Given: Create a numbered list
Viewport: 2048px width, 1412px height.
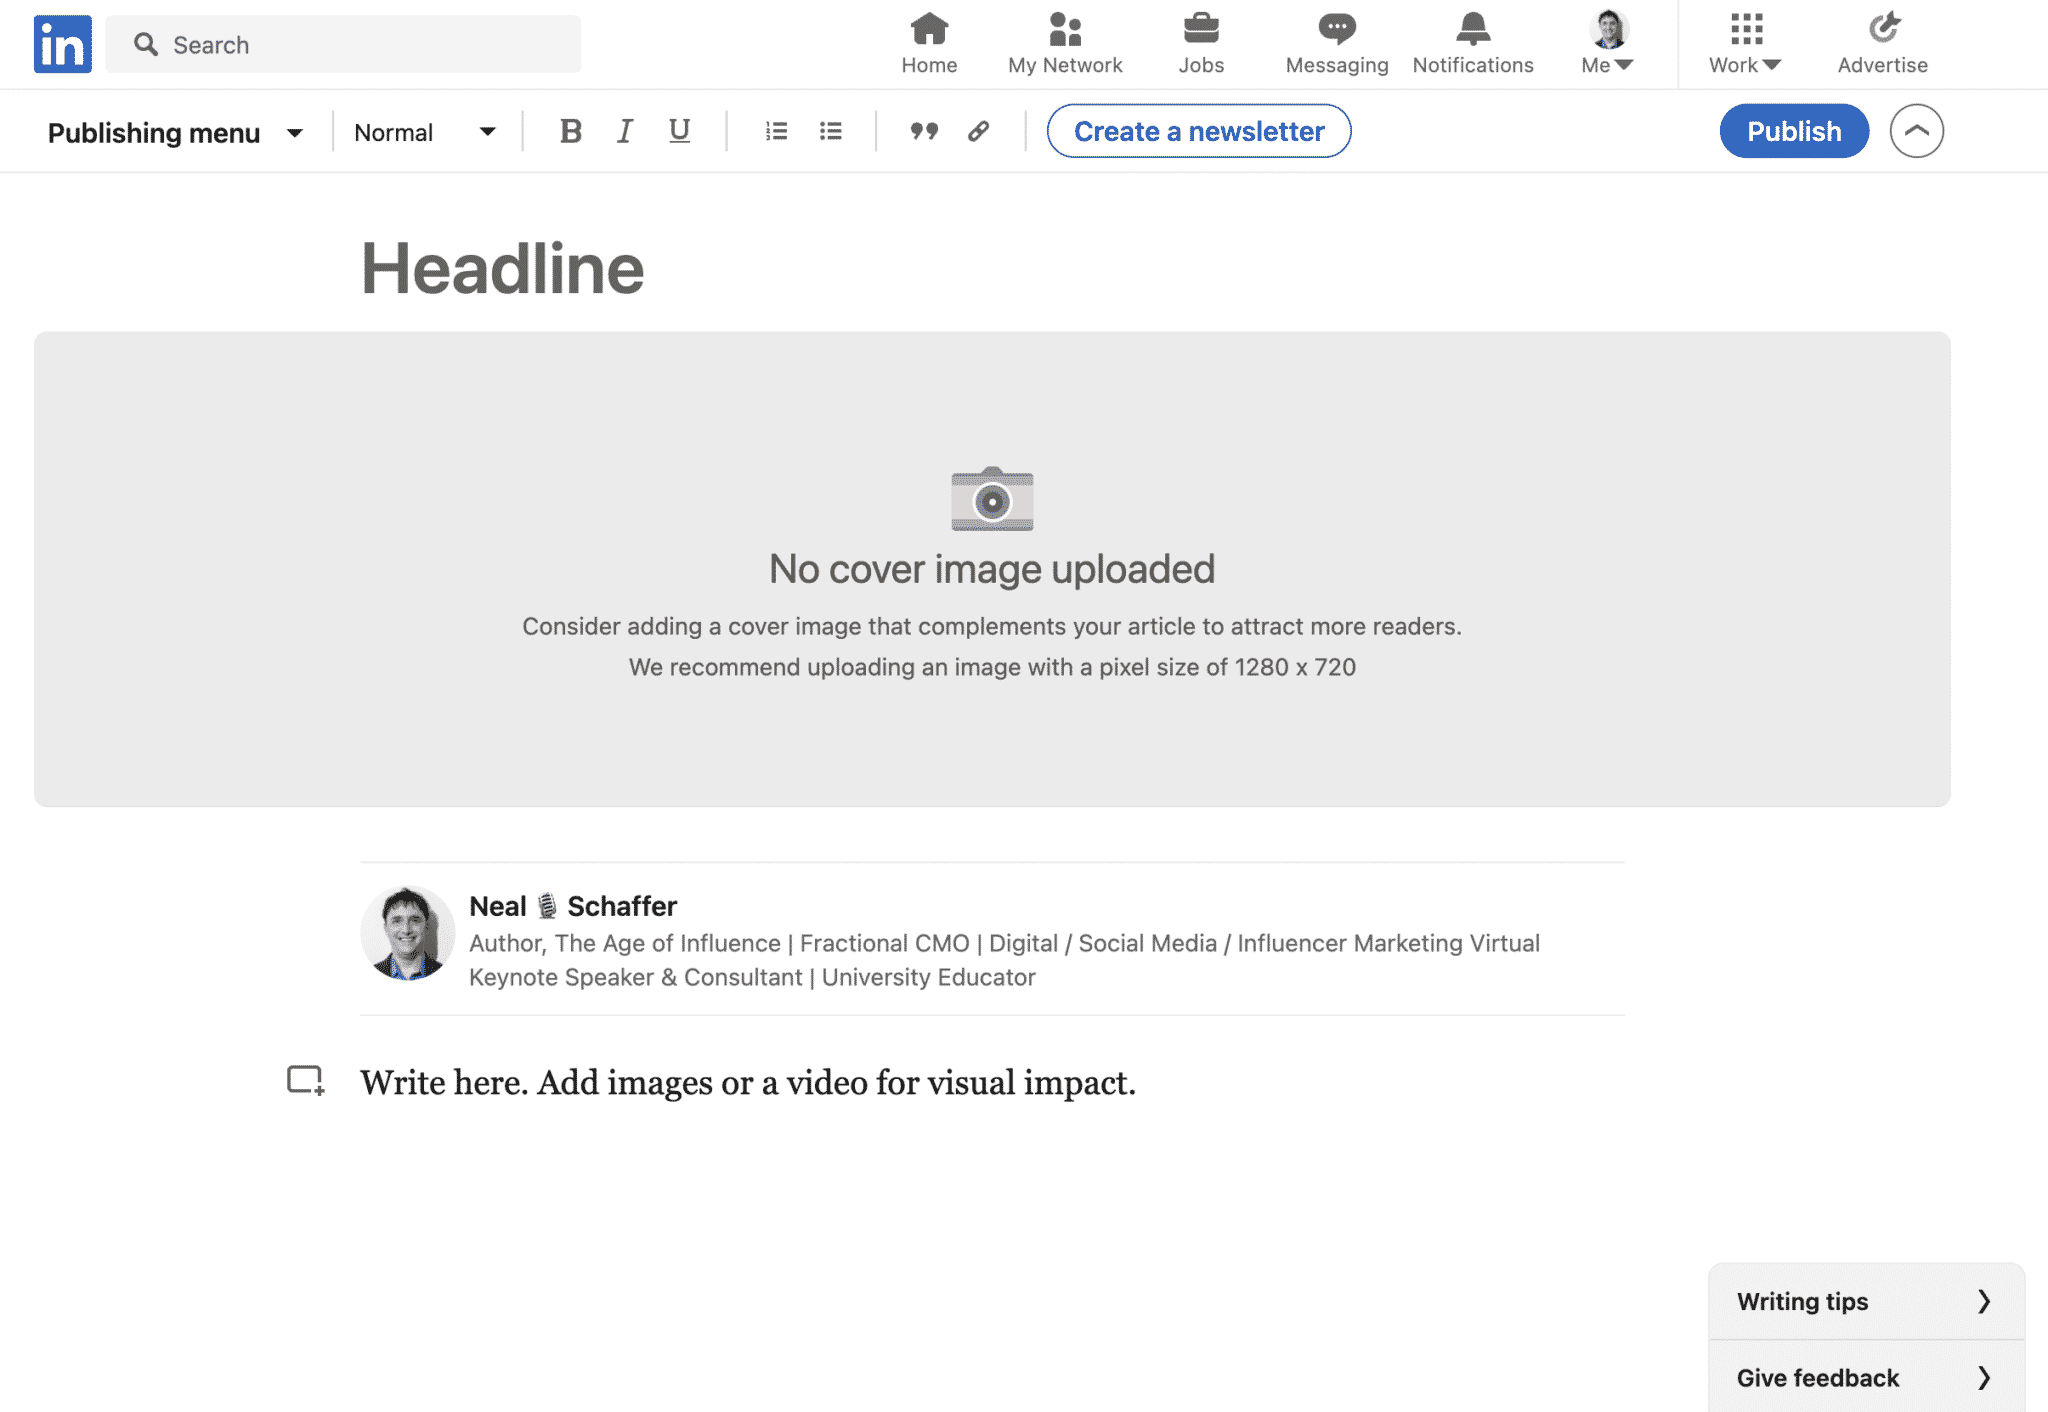Looking at the screenshot, I should (776, 131).
